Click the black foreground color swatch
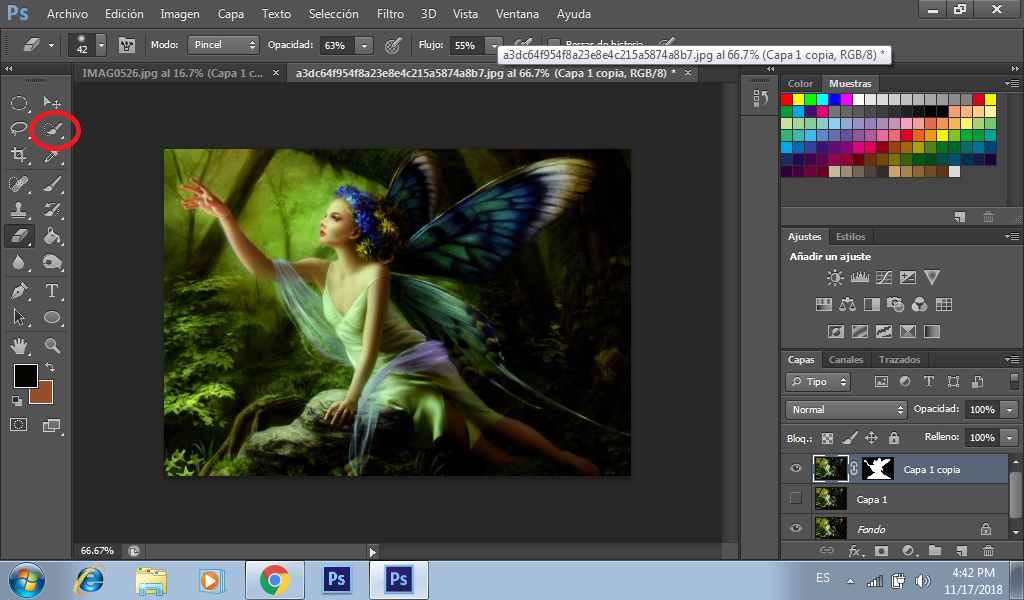This screenshot has height=600, width=1024. (25, 376)
